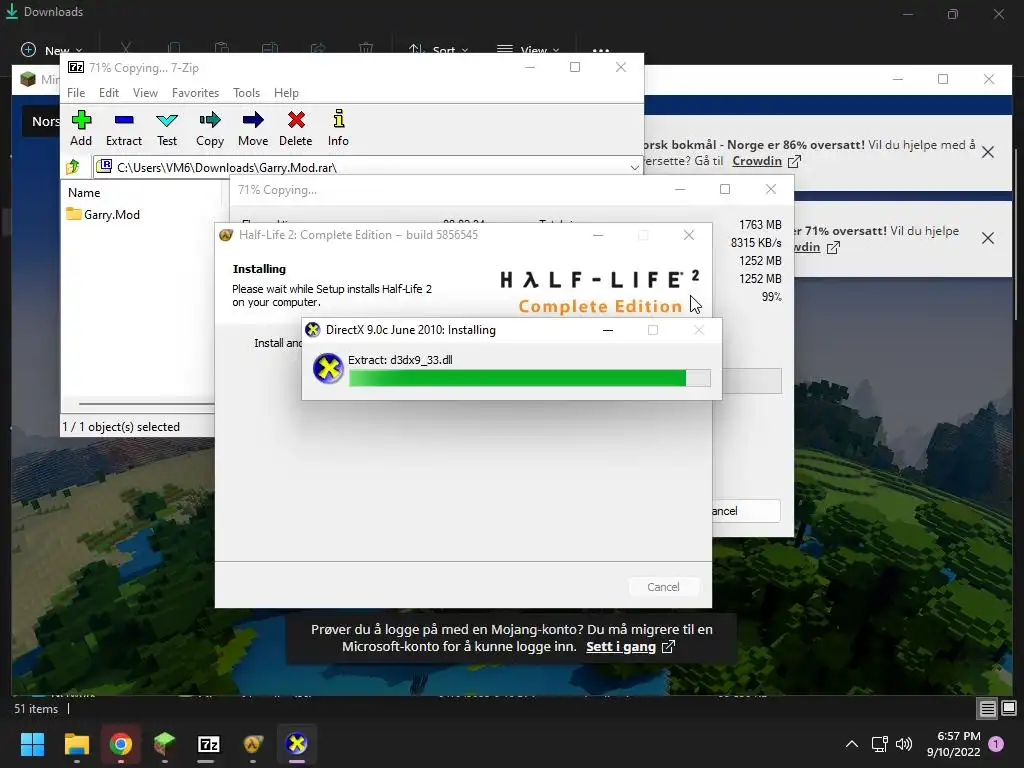Open the Favorites menu in 7-Zip

(x=195, y=93)
